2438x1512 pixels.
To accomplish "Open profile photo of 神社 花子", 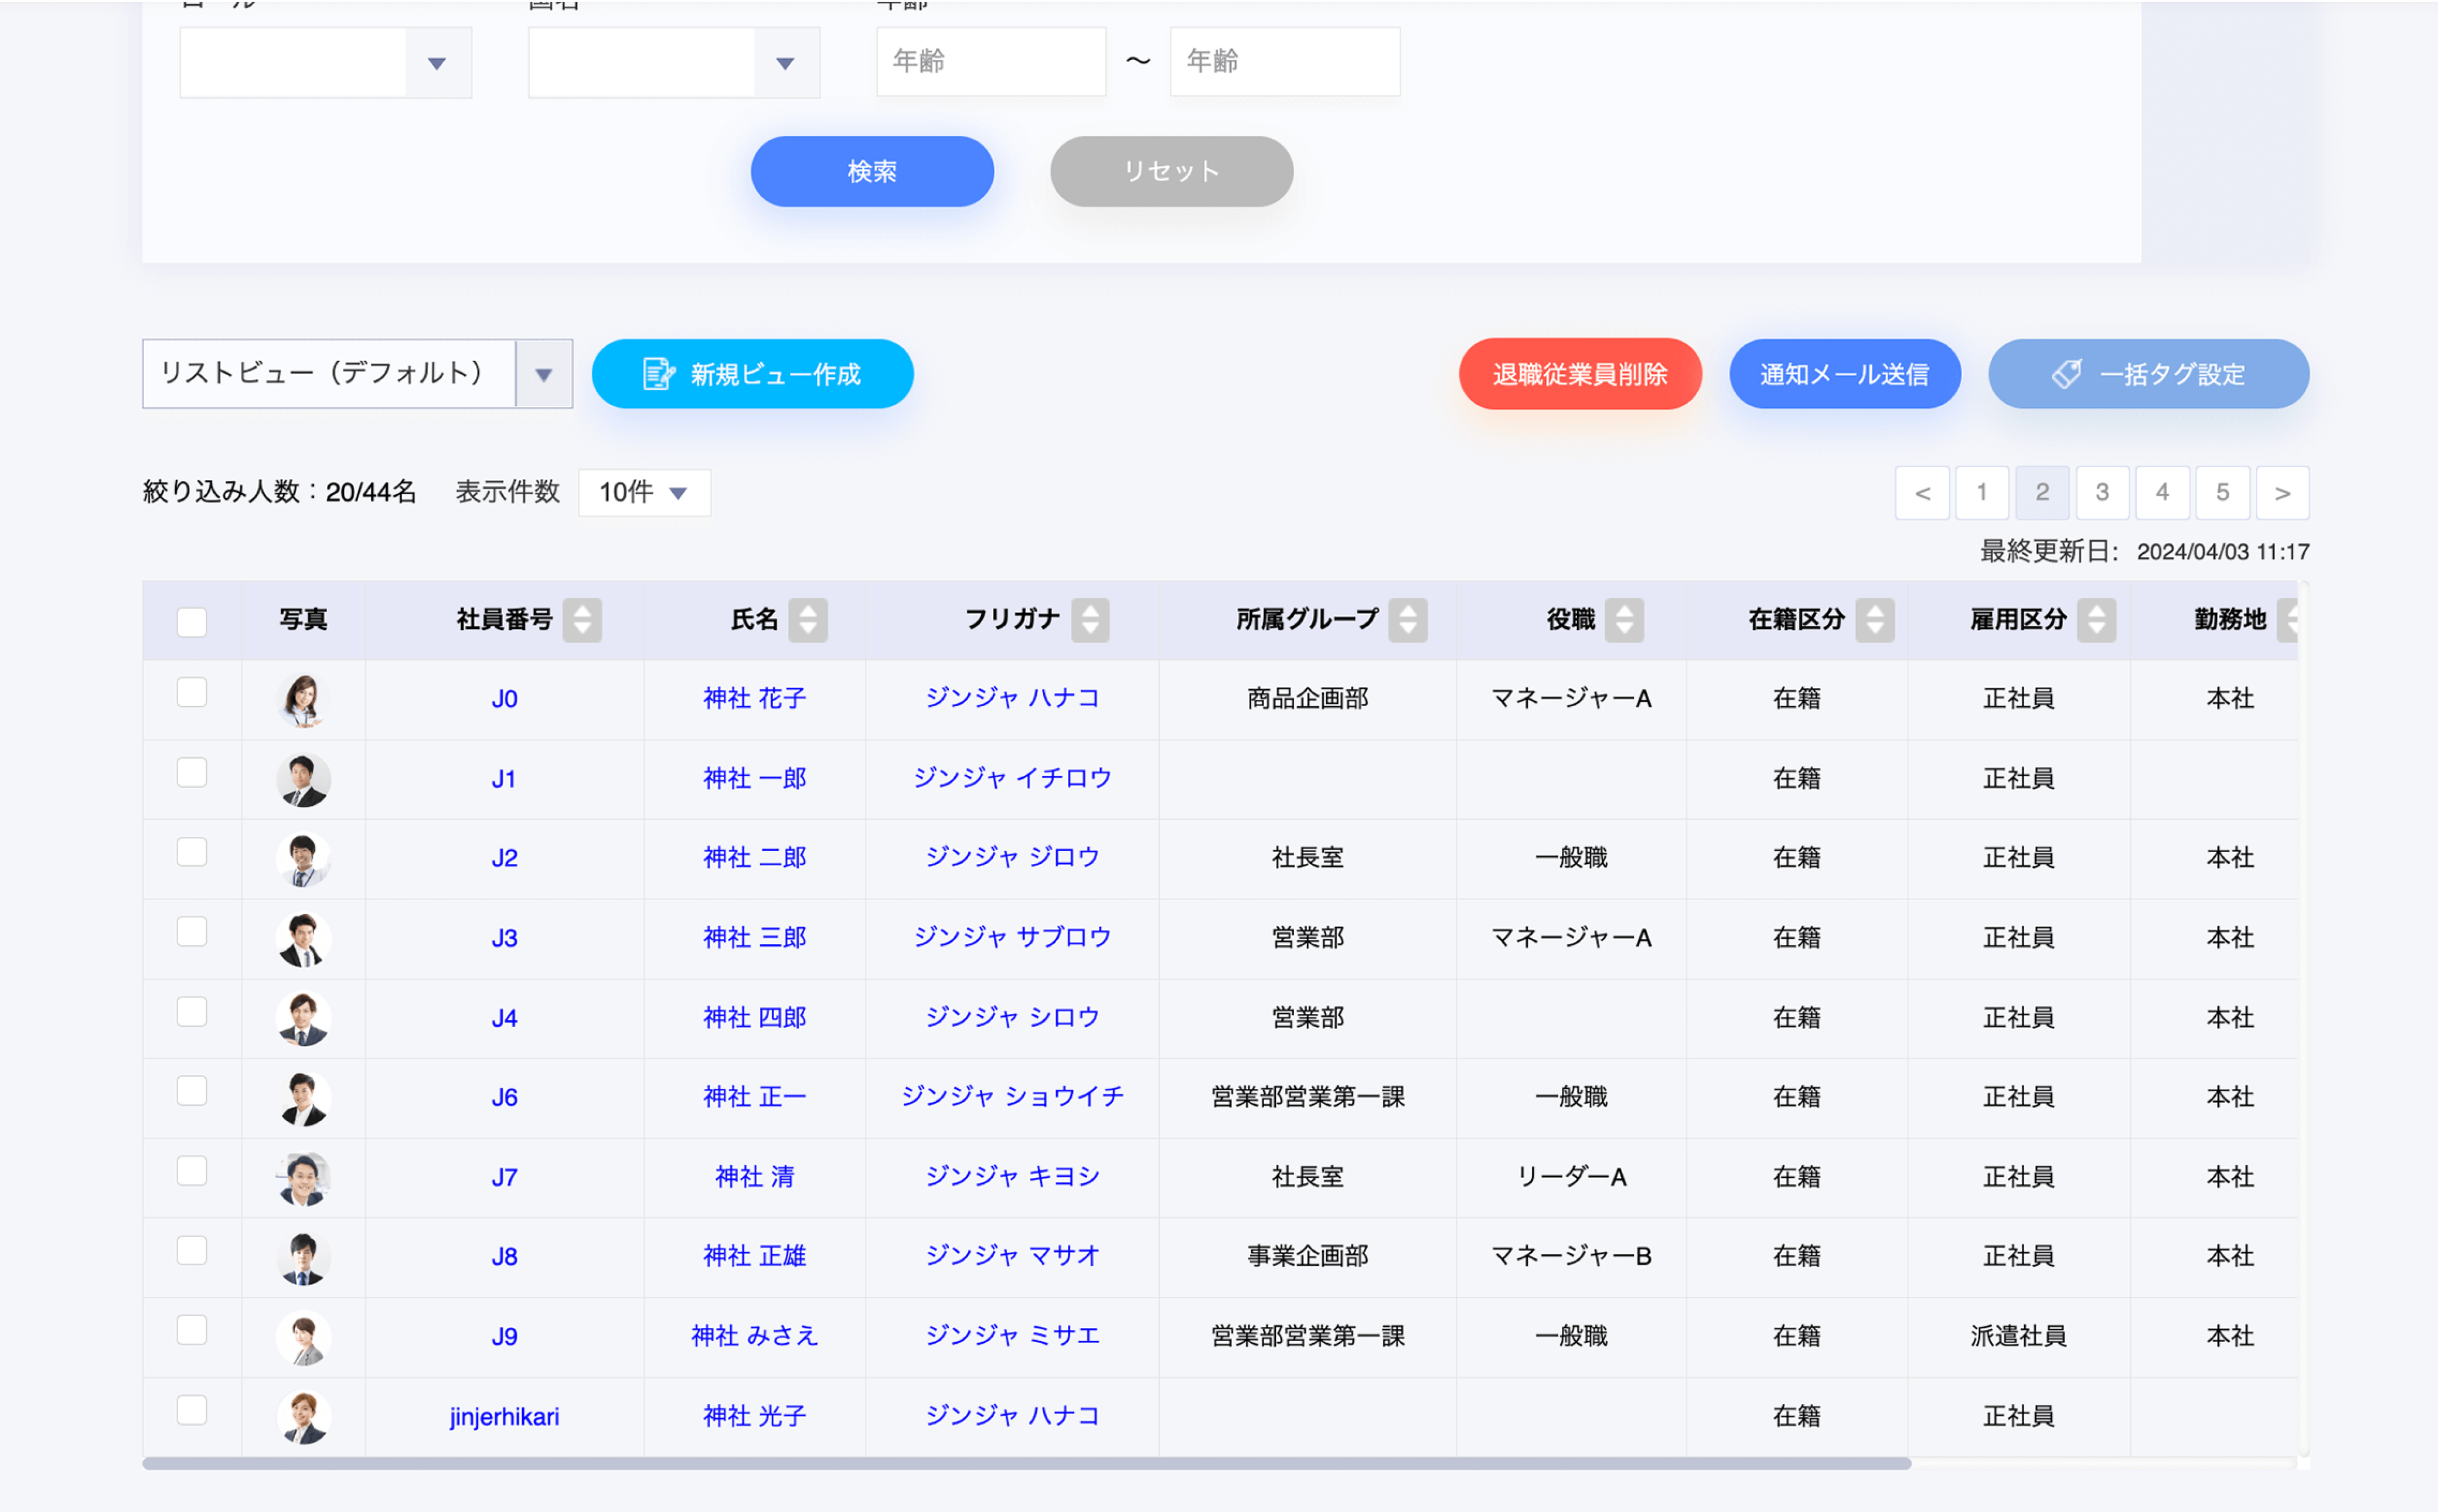I will coord(303,699).
